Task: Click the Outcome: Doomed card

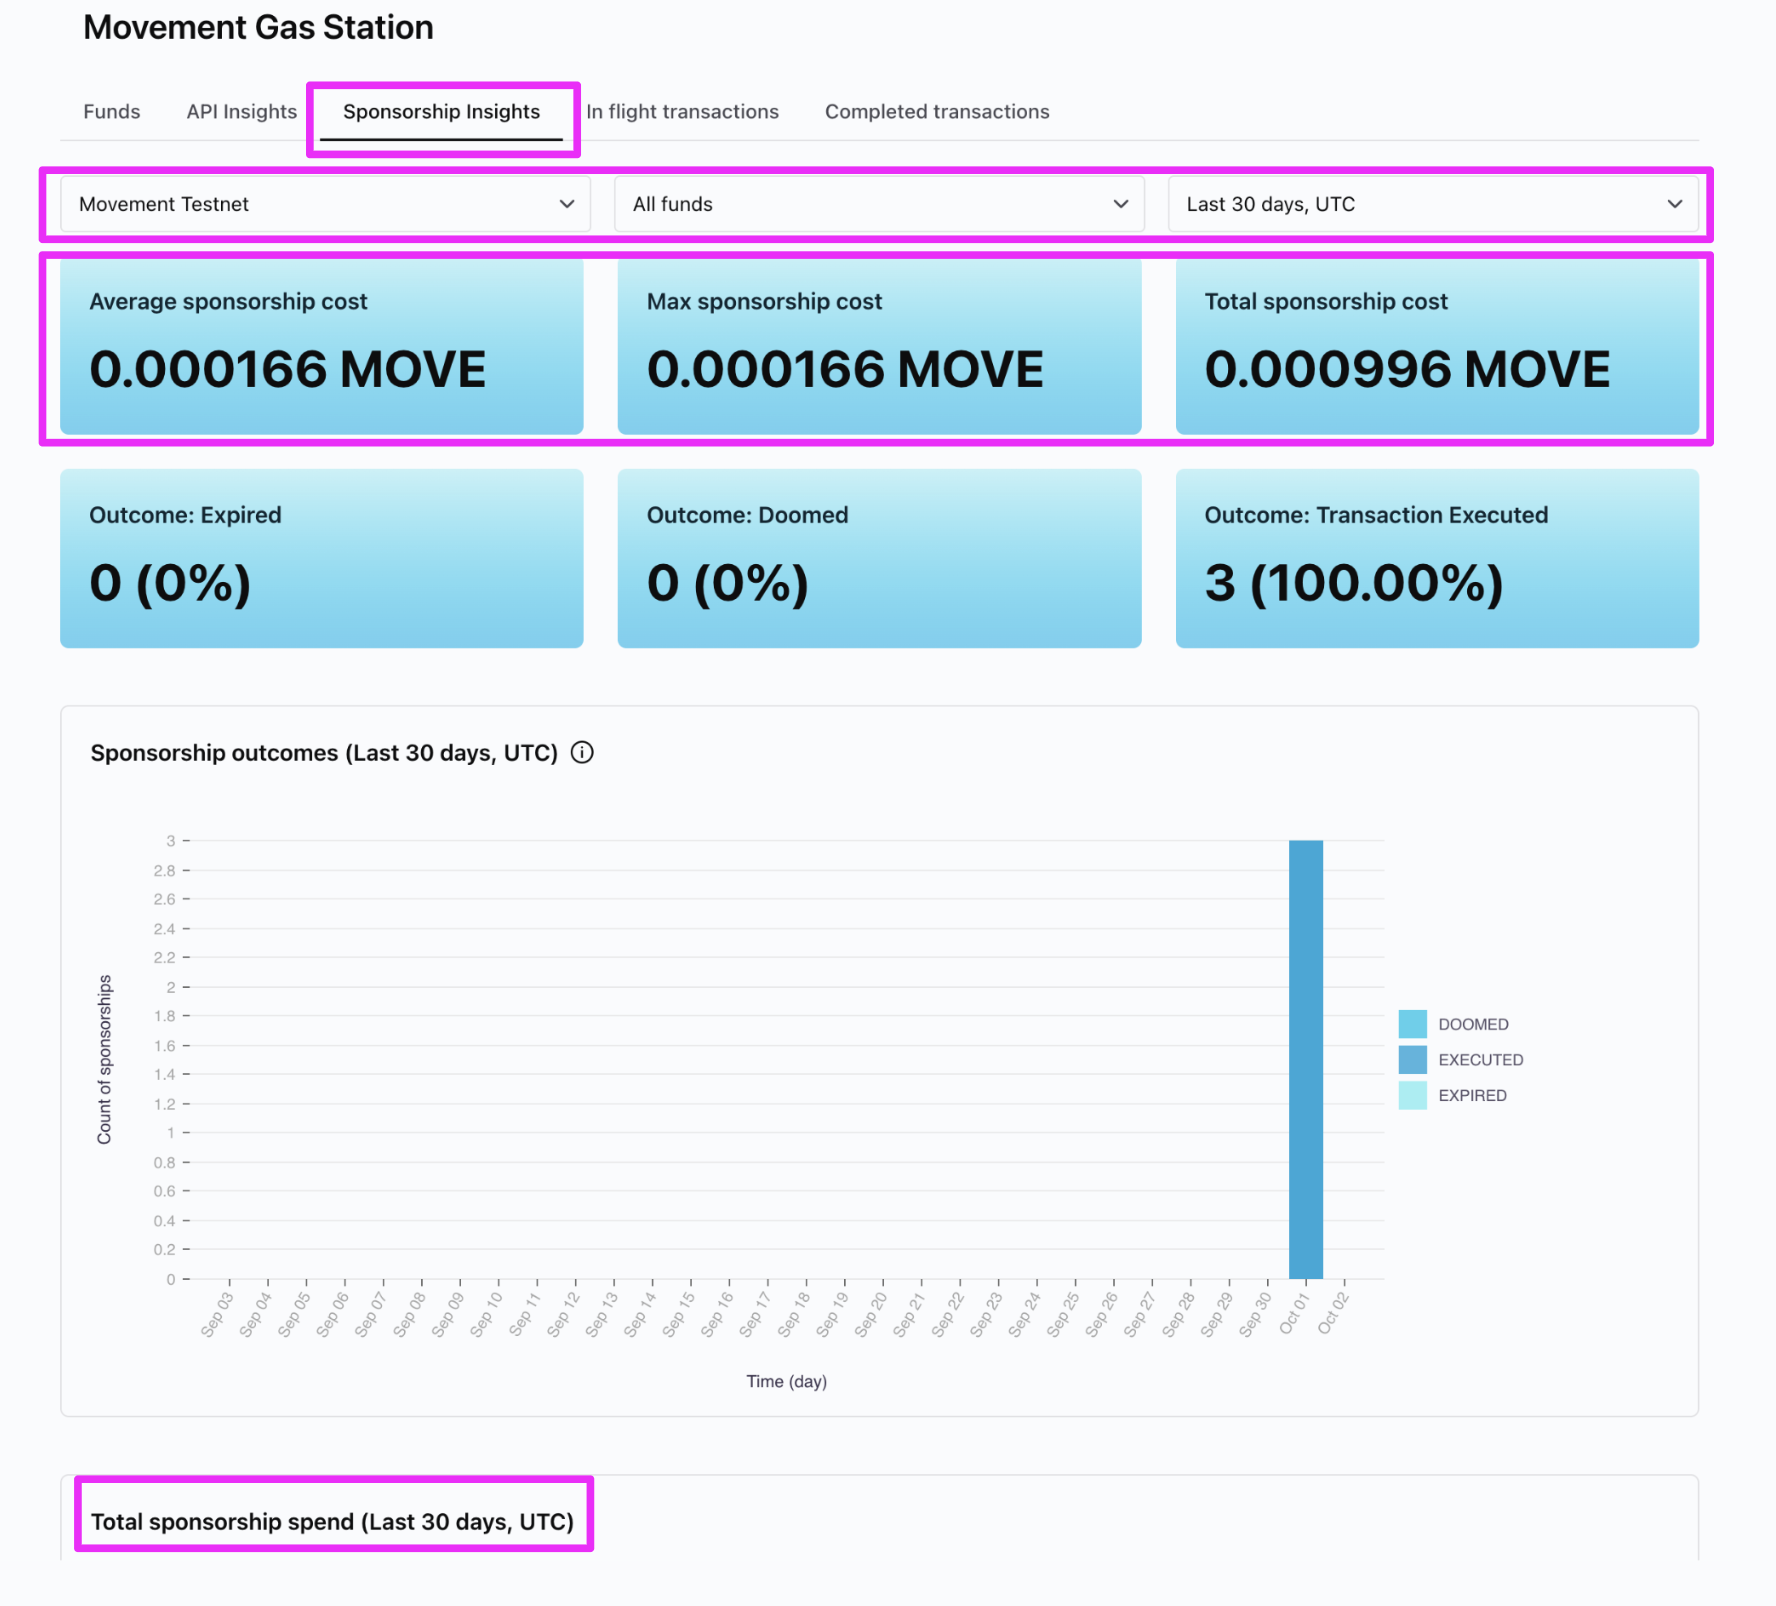Action: [879, 559]
